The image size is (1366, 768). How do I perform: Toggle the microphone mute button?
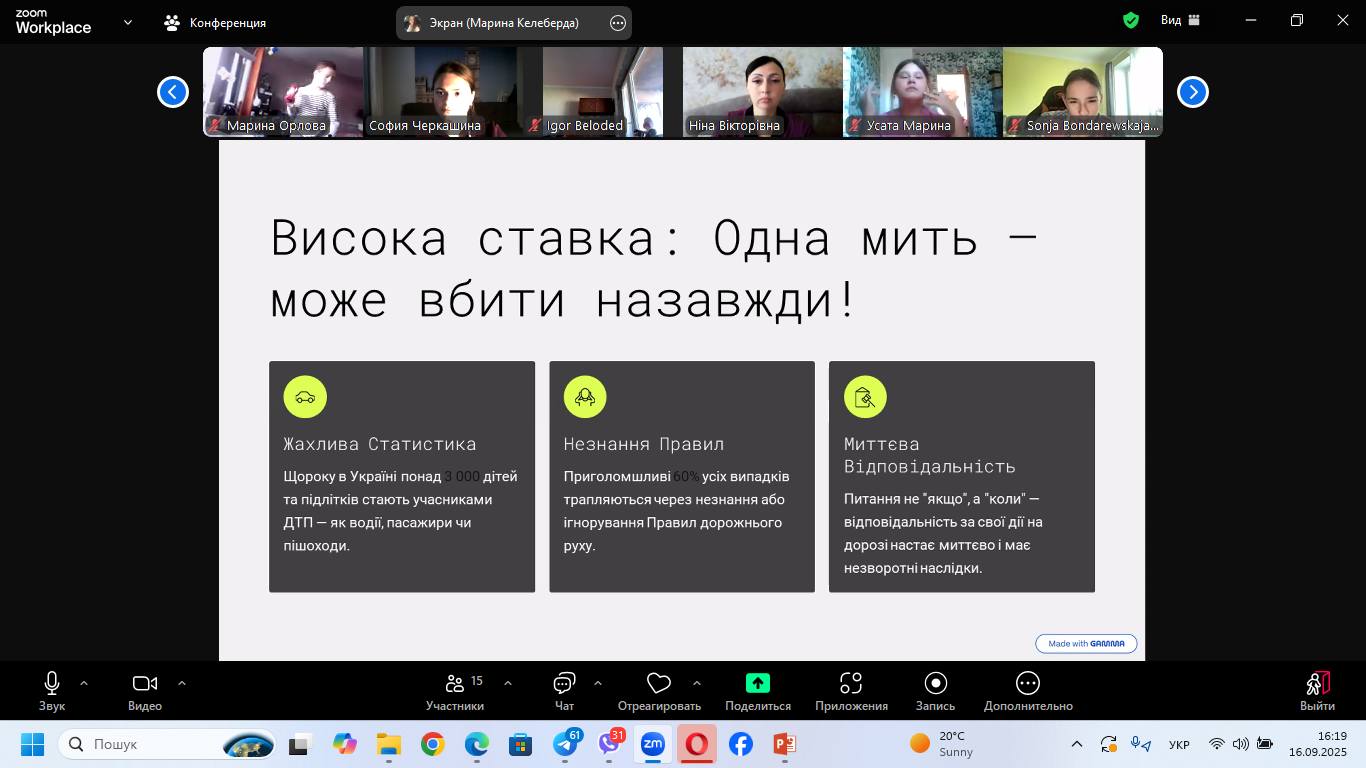point(52,691)
